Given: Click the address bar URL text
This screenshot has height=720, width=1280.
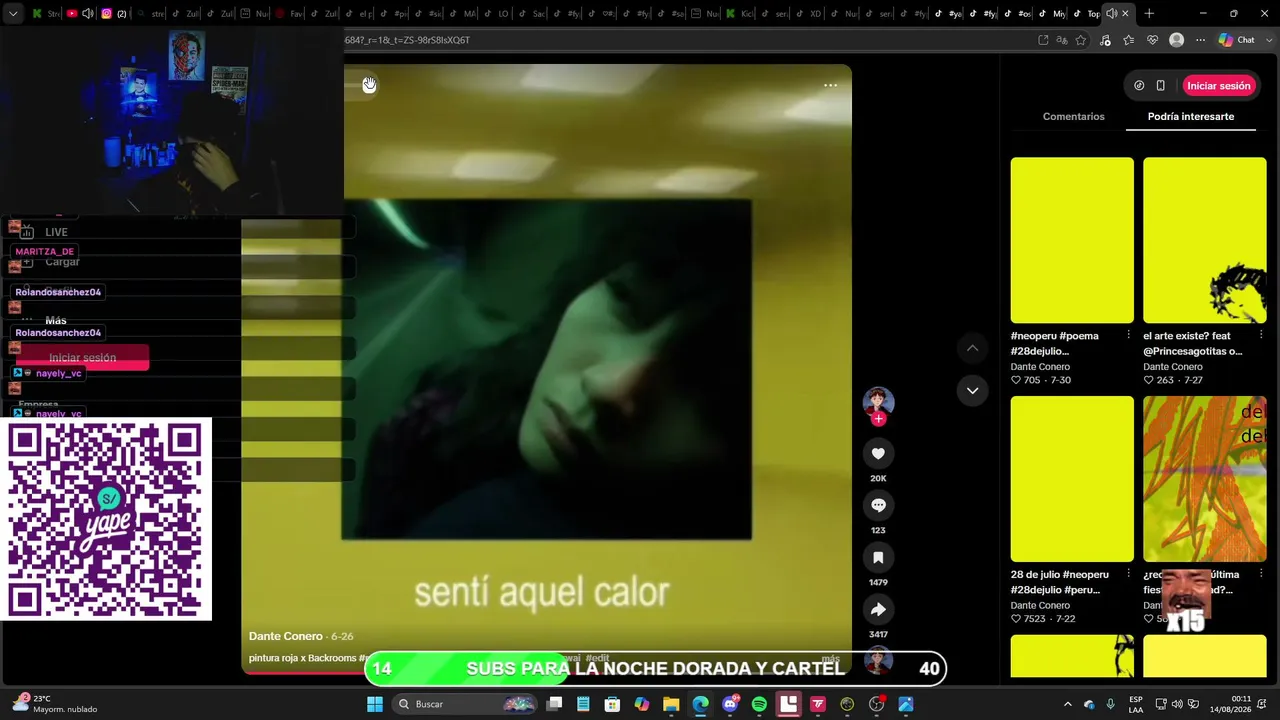Looking at the screenshot, I should 407,40.
